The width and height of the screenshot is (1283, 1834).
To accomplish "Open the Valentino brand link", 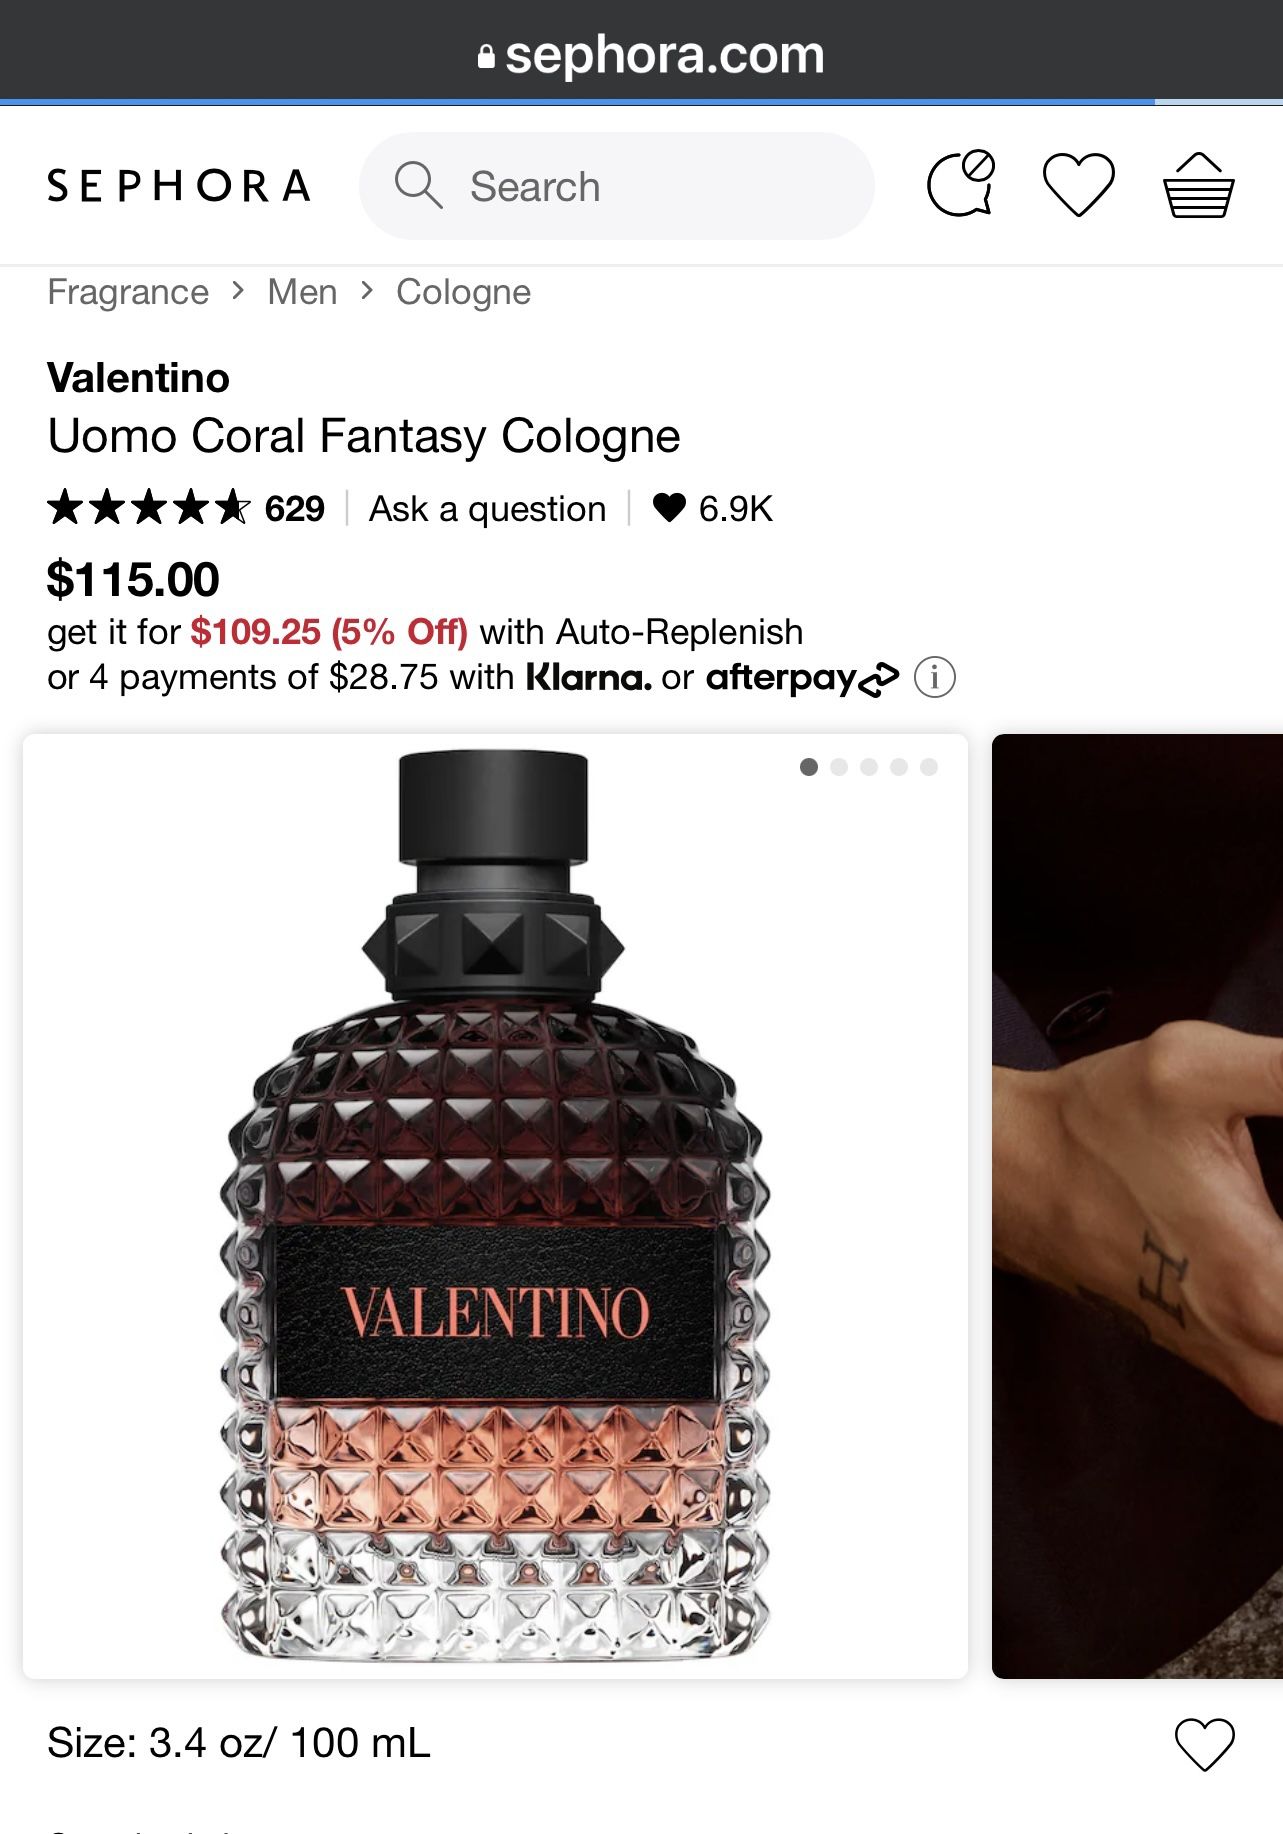I will click(138, 378).
